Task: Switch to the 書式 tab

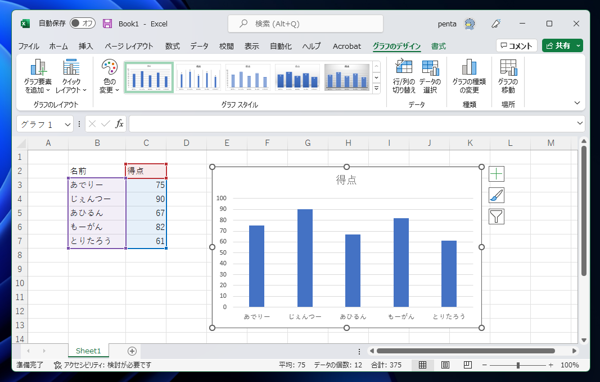Action: pyautogui.click(x=439, y=46)
